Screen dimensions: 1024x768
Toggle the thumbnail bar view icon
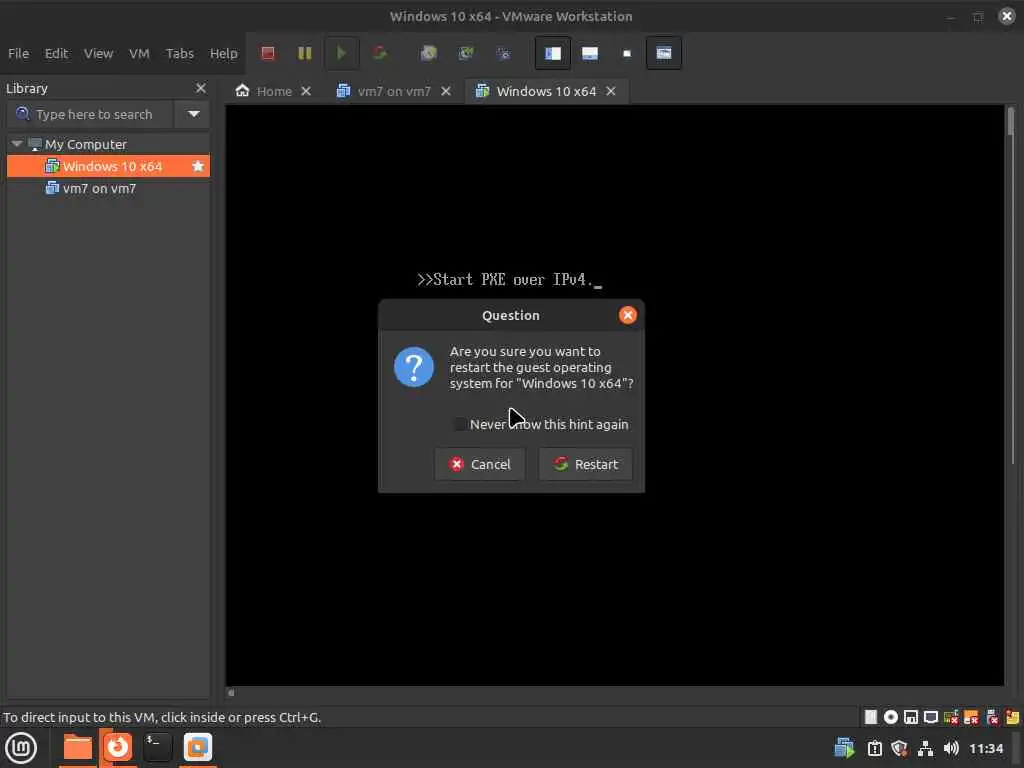(x=590, y=53)
